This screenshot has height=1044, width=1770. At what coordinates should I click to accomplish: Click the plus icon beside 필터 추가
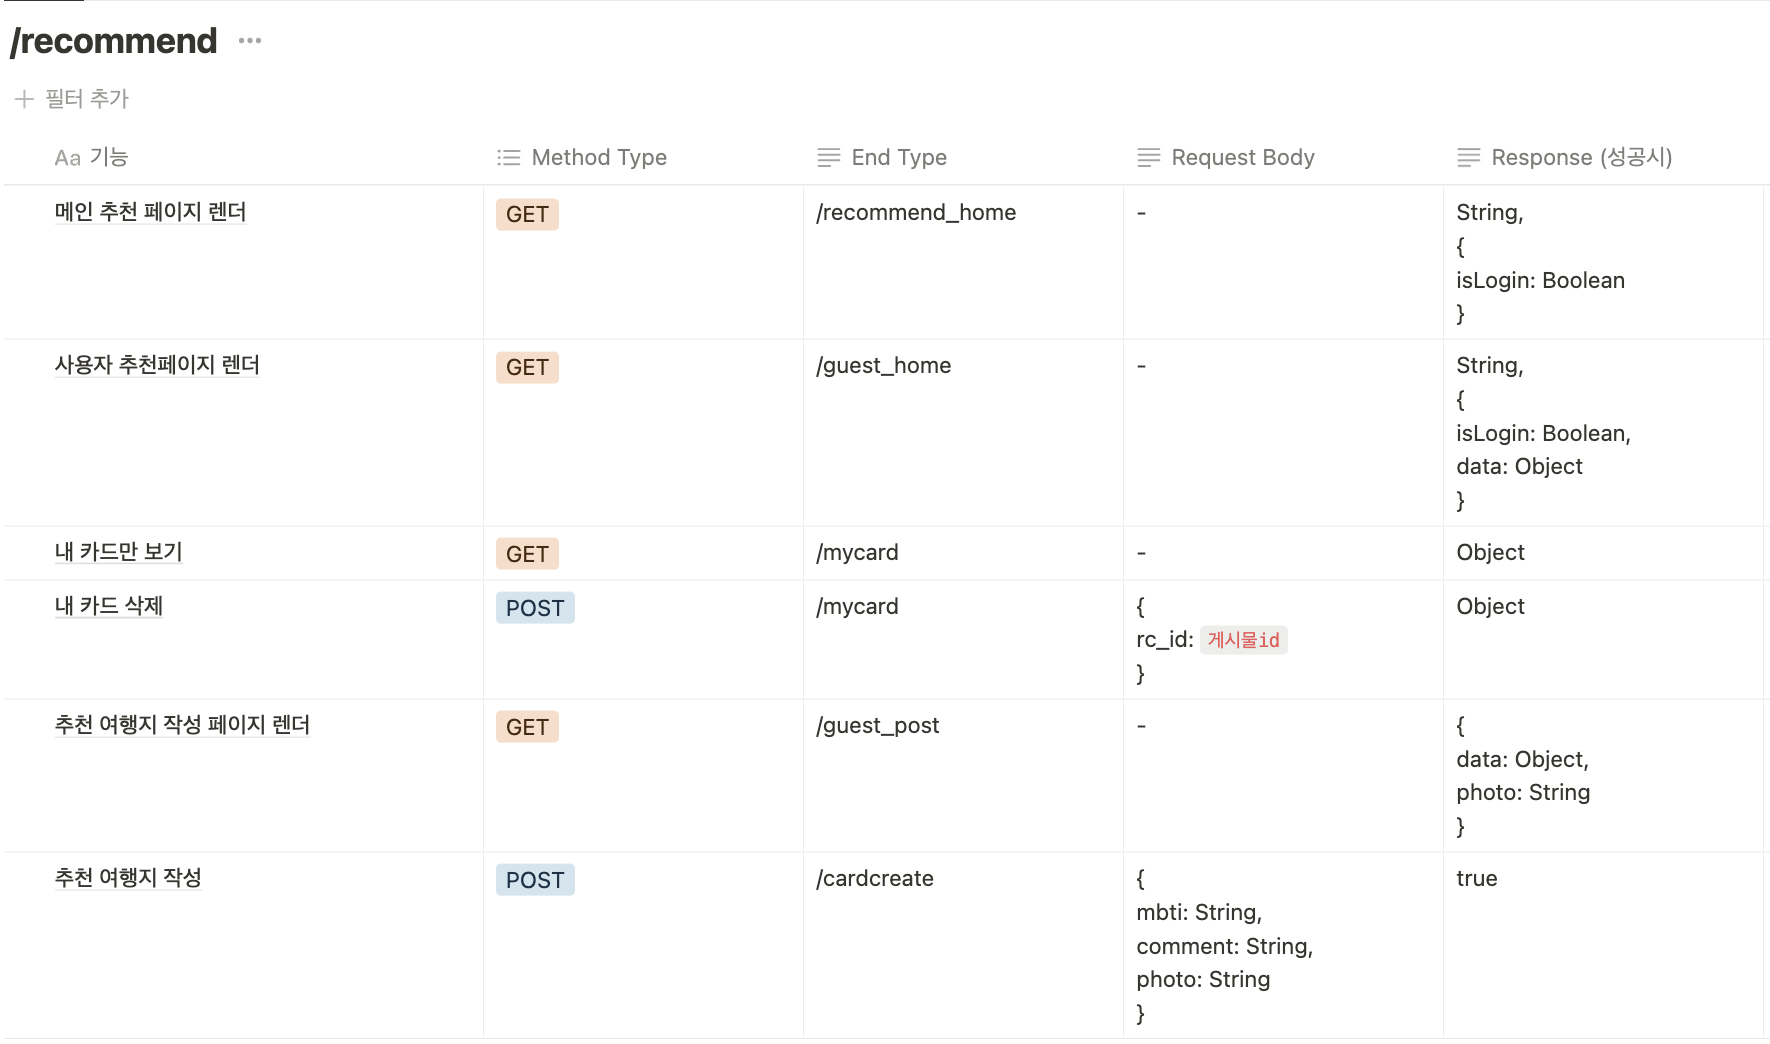click(23, 99)
